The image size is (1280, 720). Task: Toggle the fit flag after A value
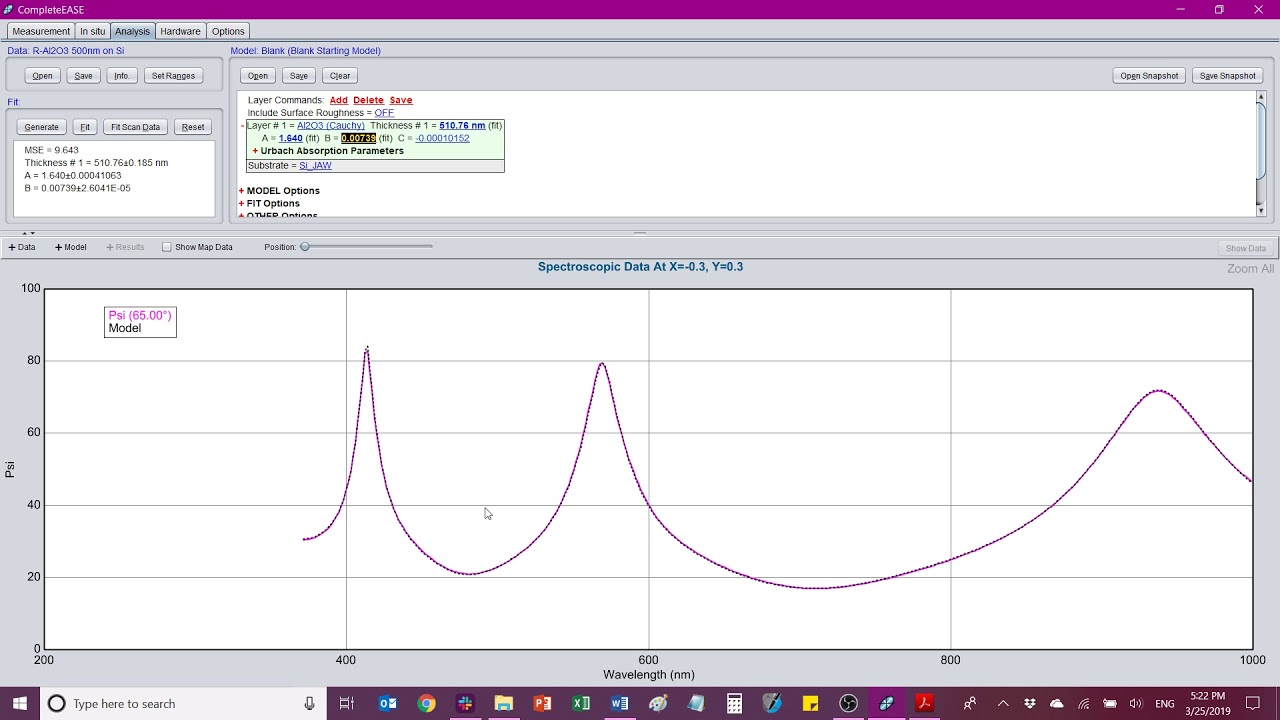coord(312,138)
